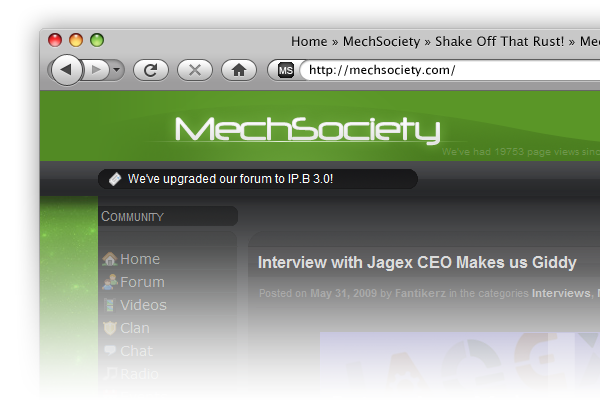Stop page loading with the X button
Screen dimensions: 600x400
[195, 70]
